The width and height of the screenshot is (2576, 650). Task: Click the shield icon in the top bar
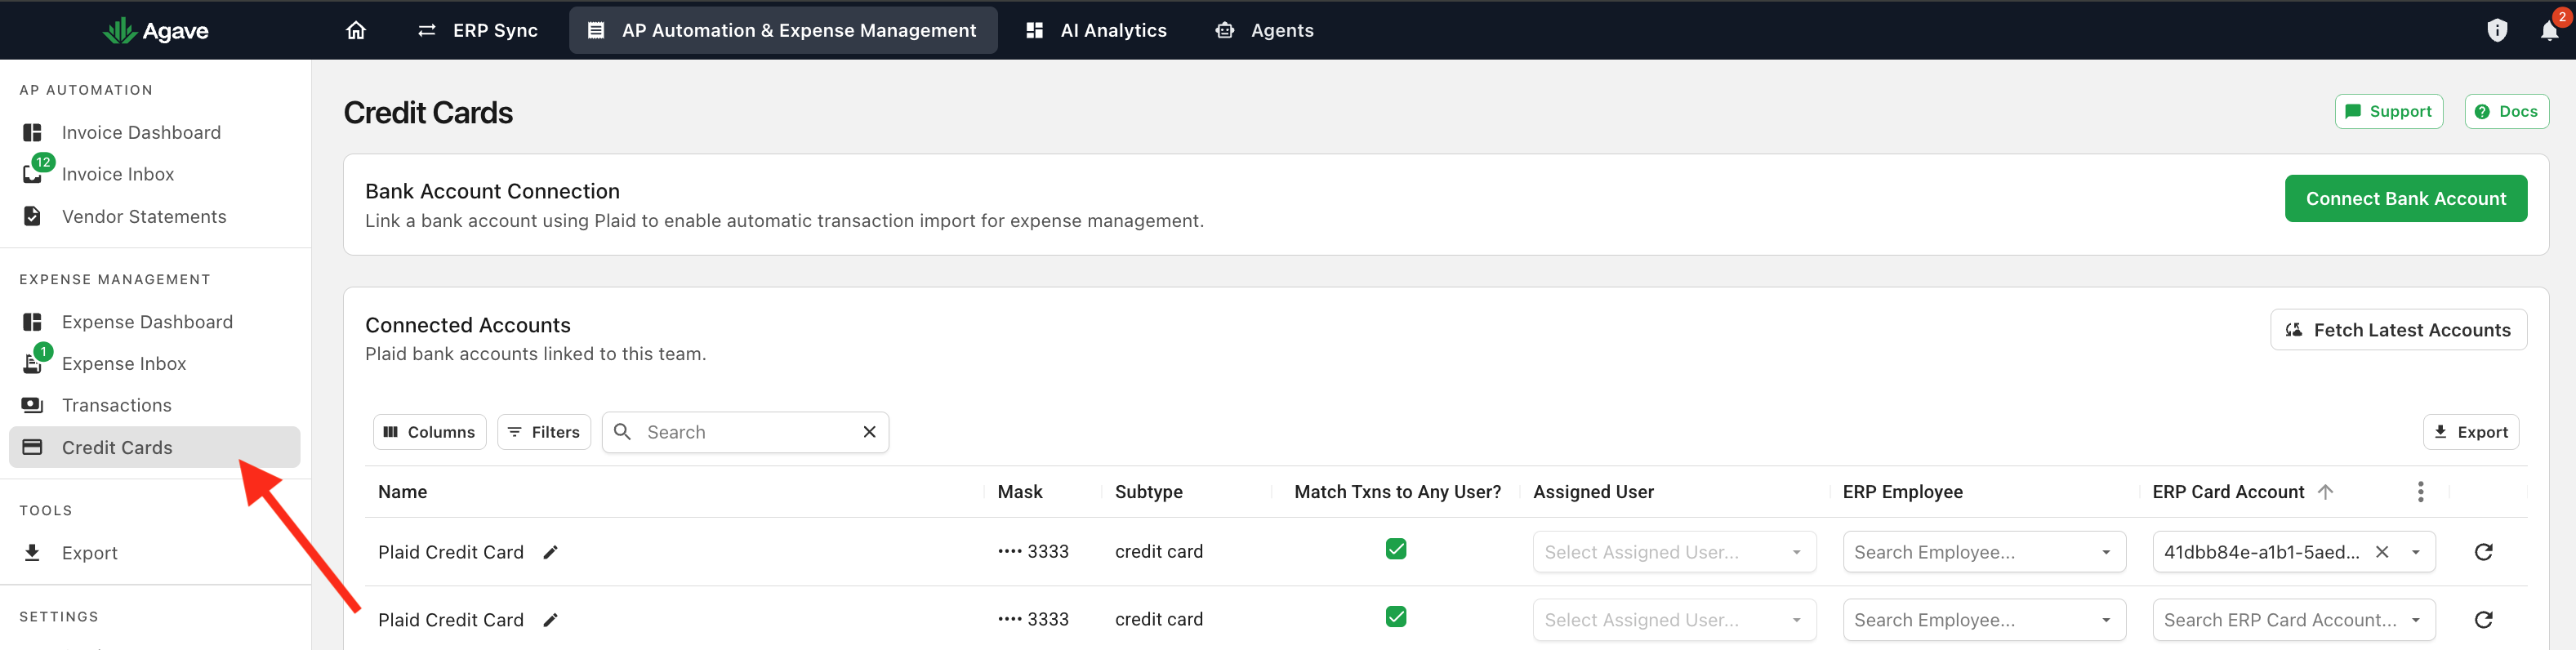[2497, 30]
